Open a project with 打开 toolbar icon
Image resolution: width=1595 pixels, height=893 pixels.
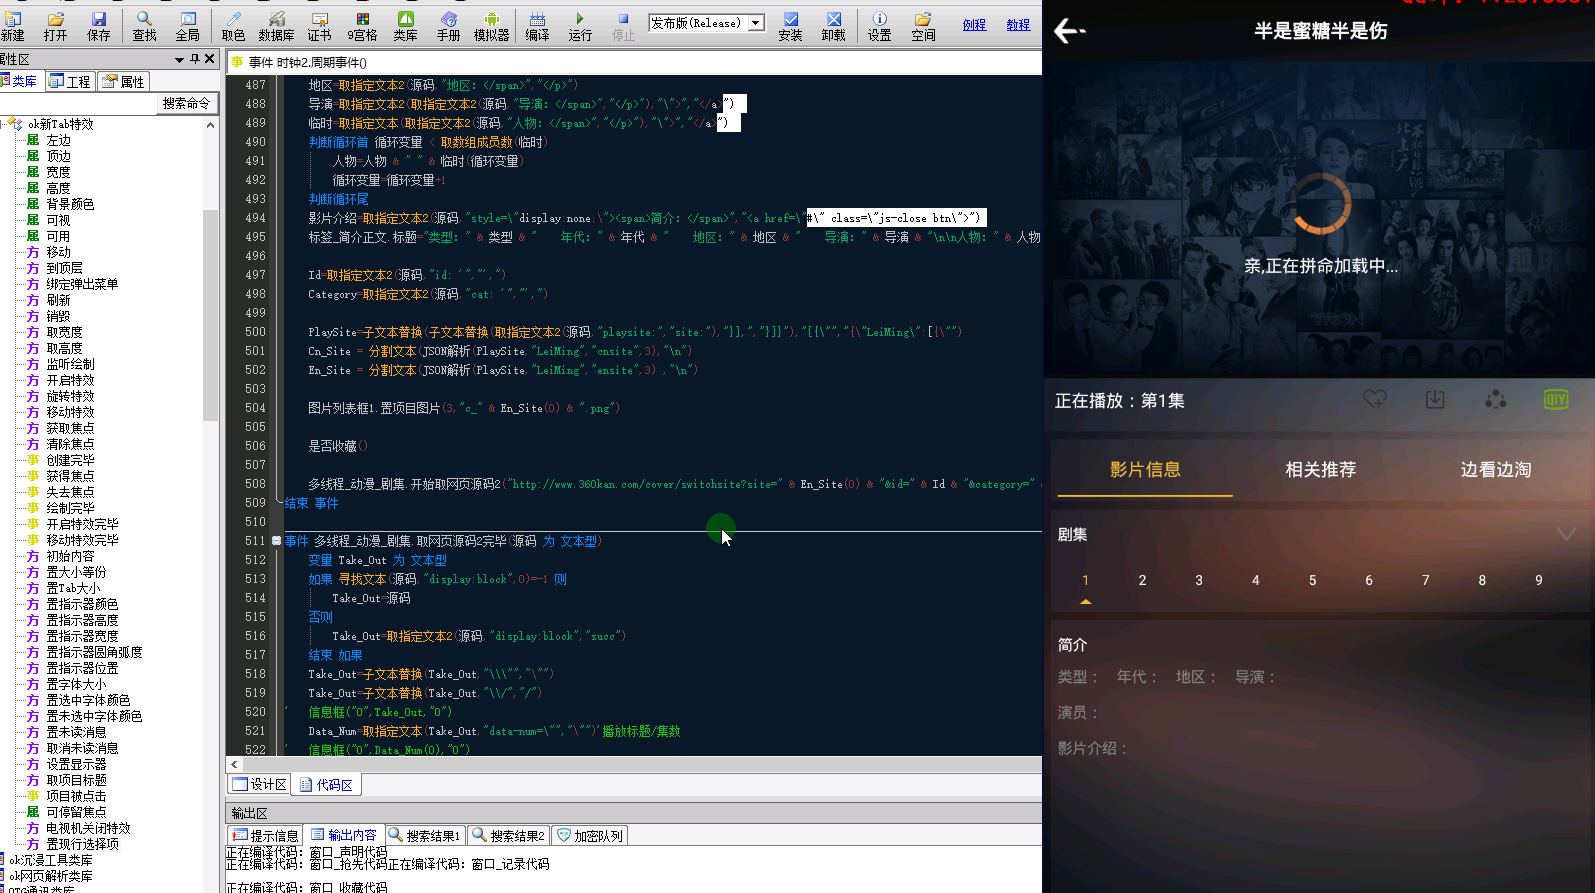pos(56,26)
